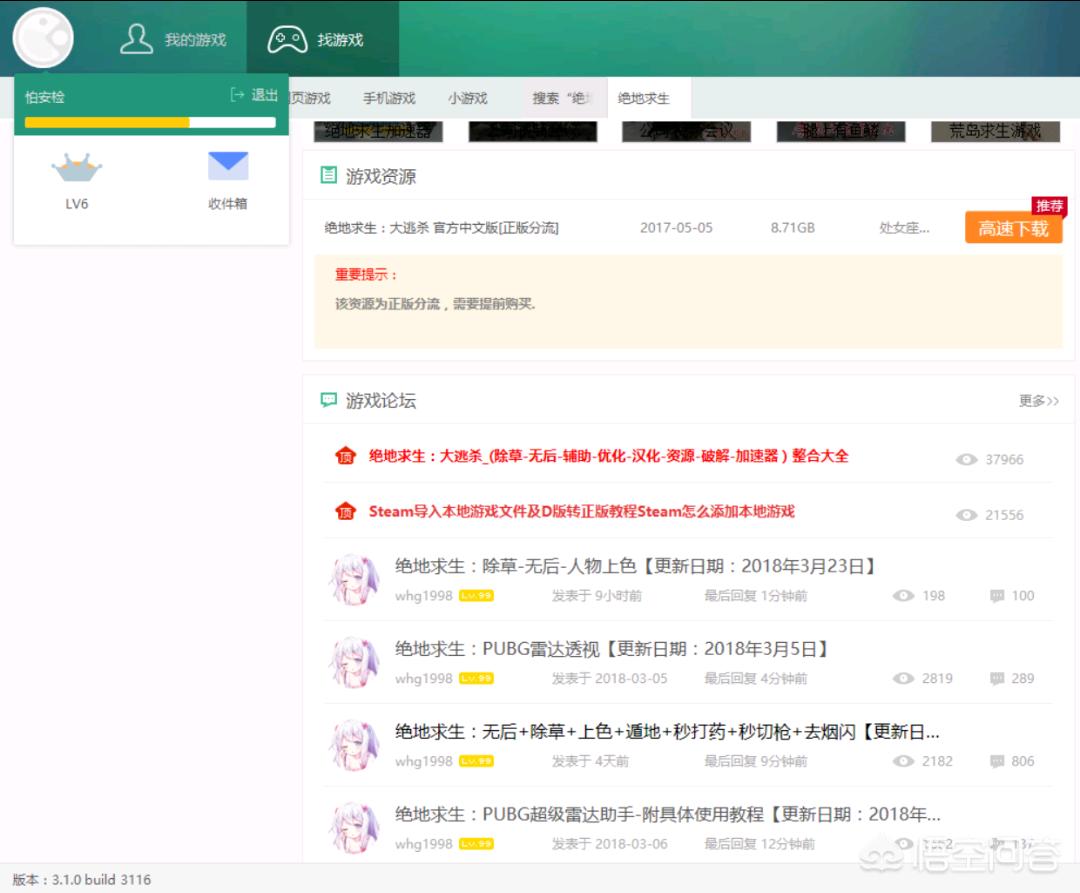Select the 搜索 "绝 tab

click(x=561, y=98)
